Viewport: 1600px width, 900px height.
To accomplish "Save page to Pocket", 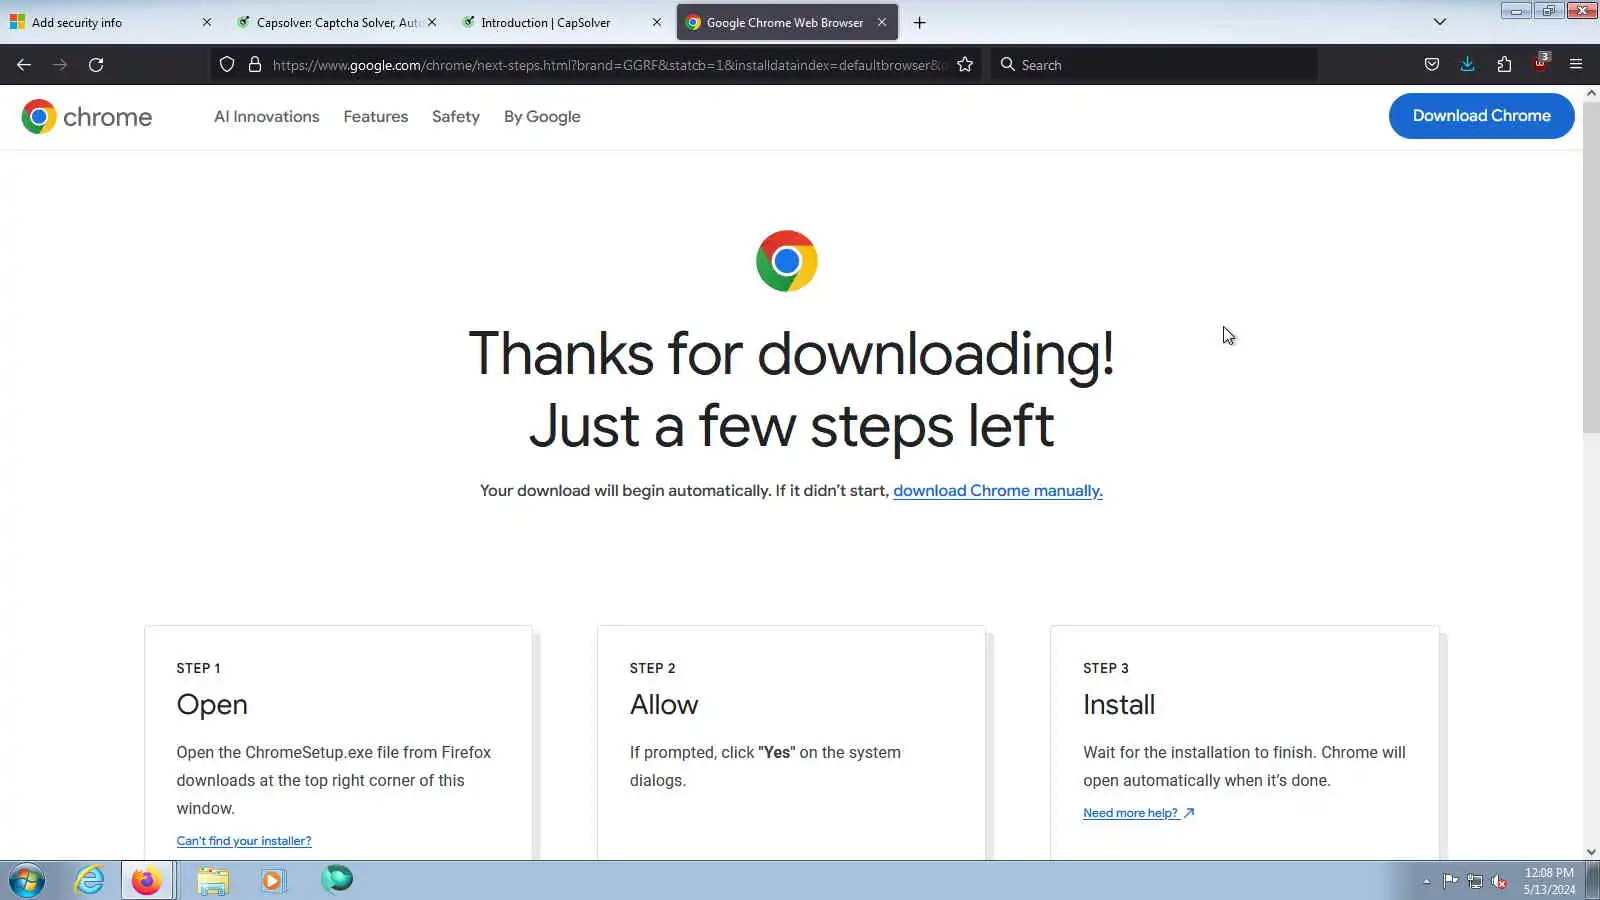I will tap(1432, 65).
